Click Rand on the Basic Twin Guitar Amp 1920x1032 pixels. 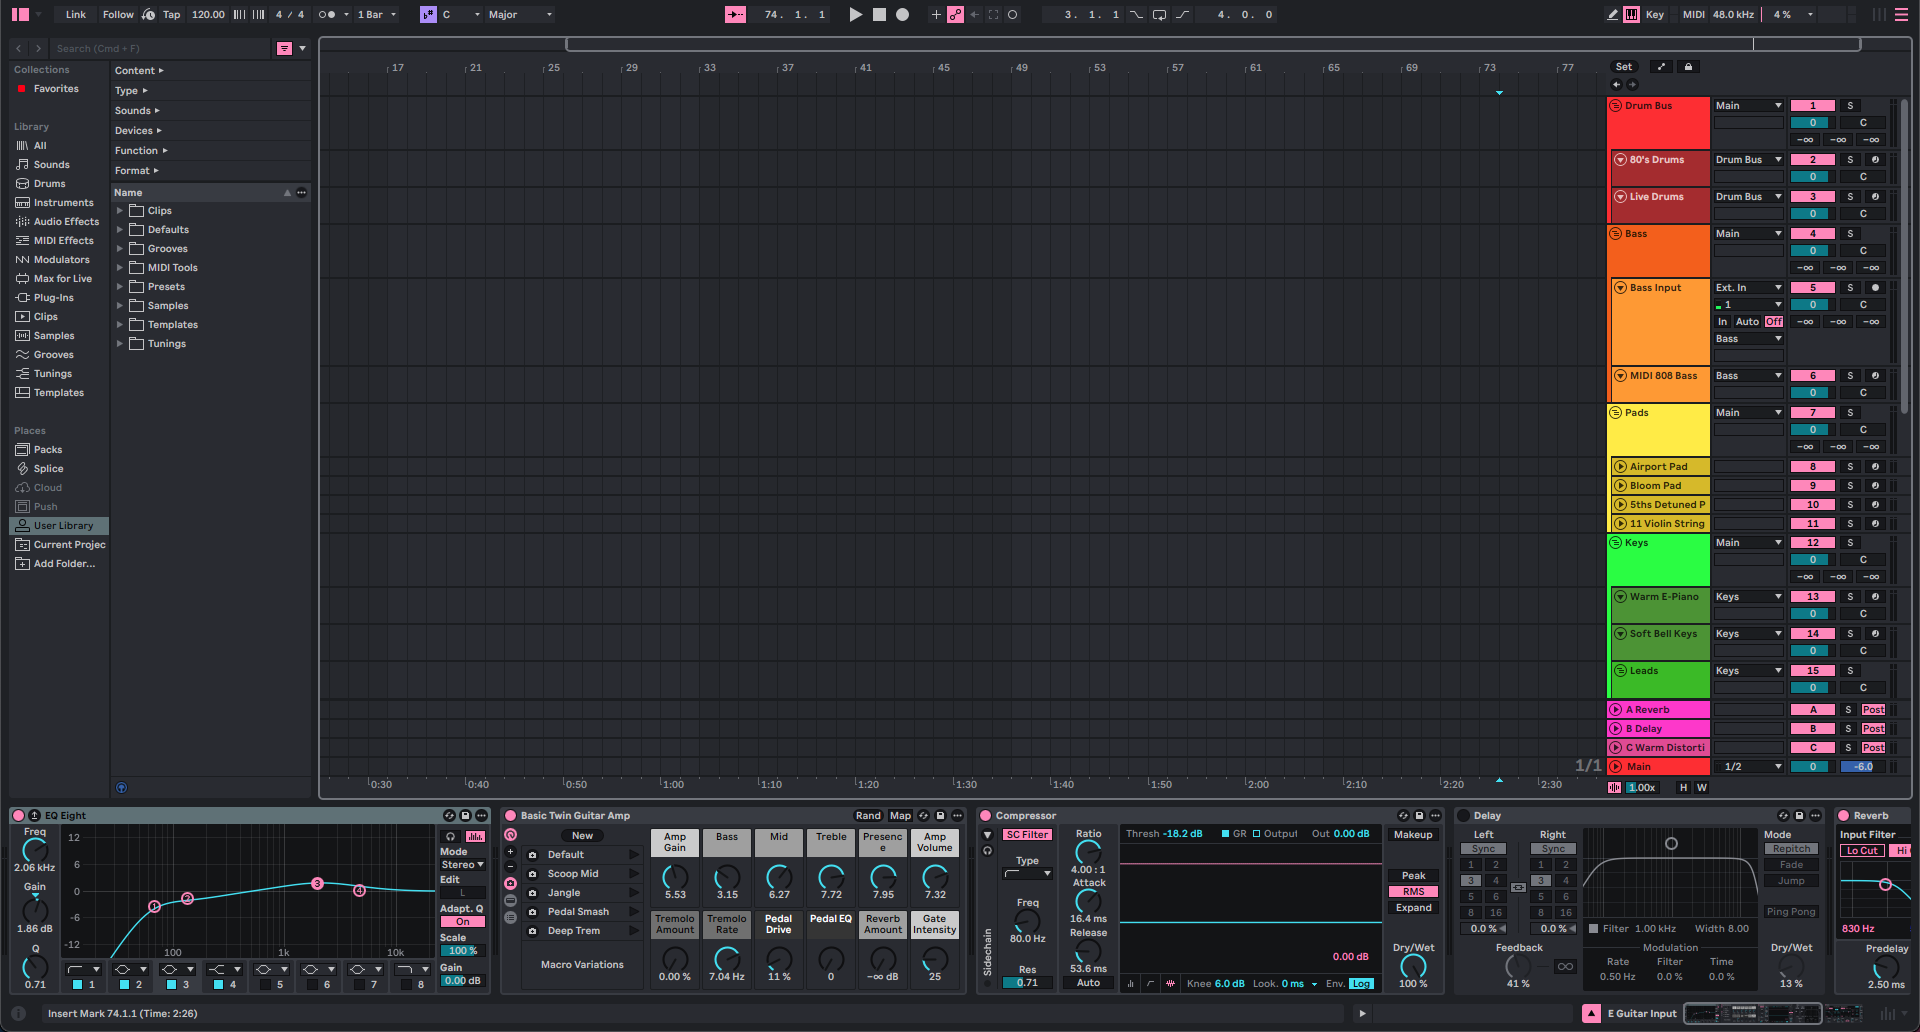868,815
